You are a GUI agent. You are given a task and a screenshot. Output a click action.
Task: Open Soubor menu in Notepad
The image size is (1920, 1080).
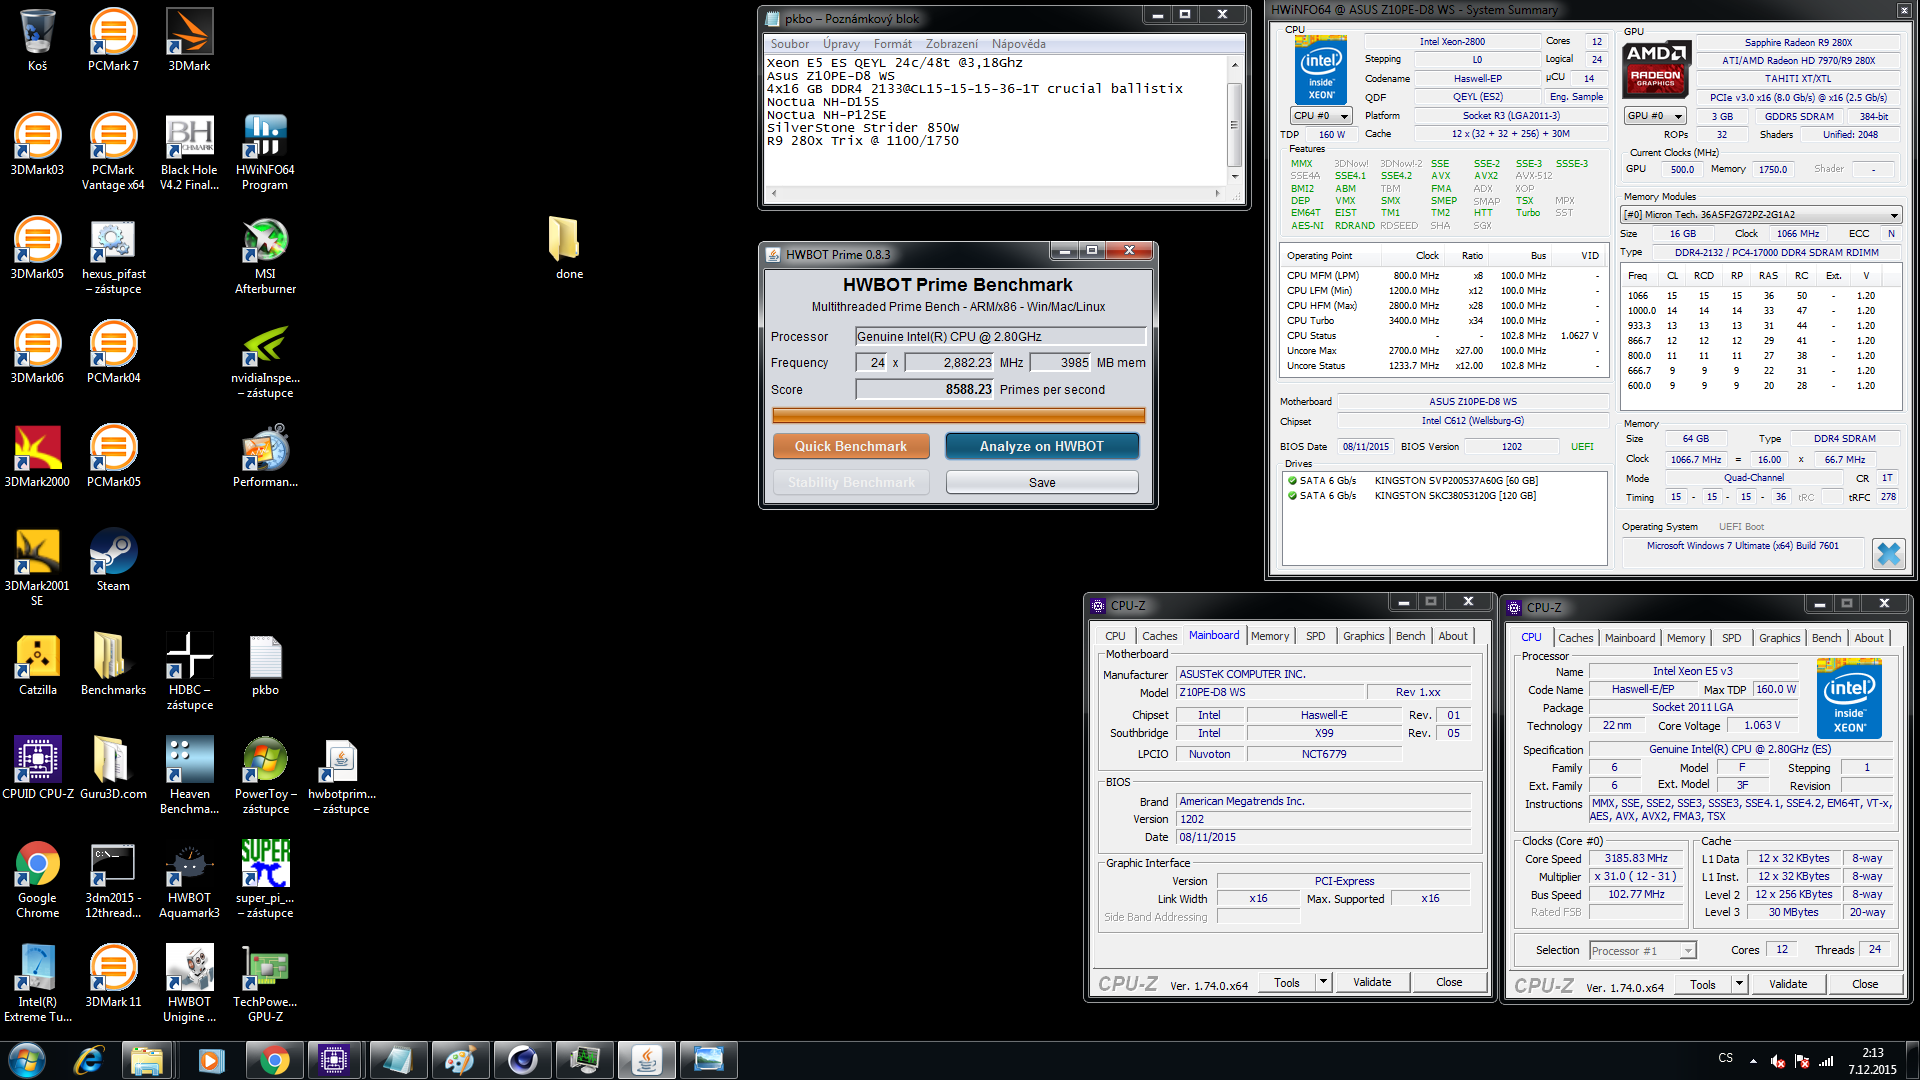coord(789,44)
